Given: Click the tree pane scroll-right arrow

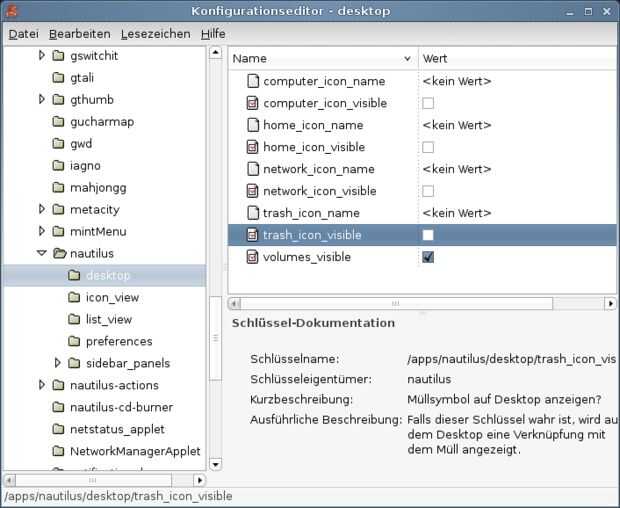Looking at the screenshot, I should pos(200,480).
